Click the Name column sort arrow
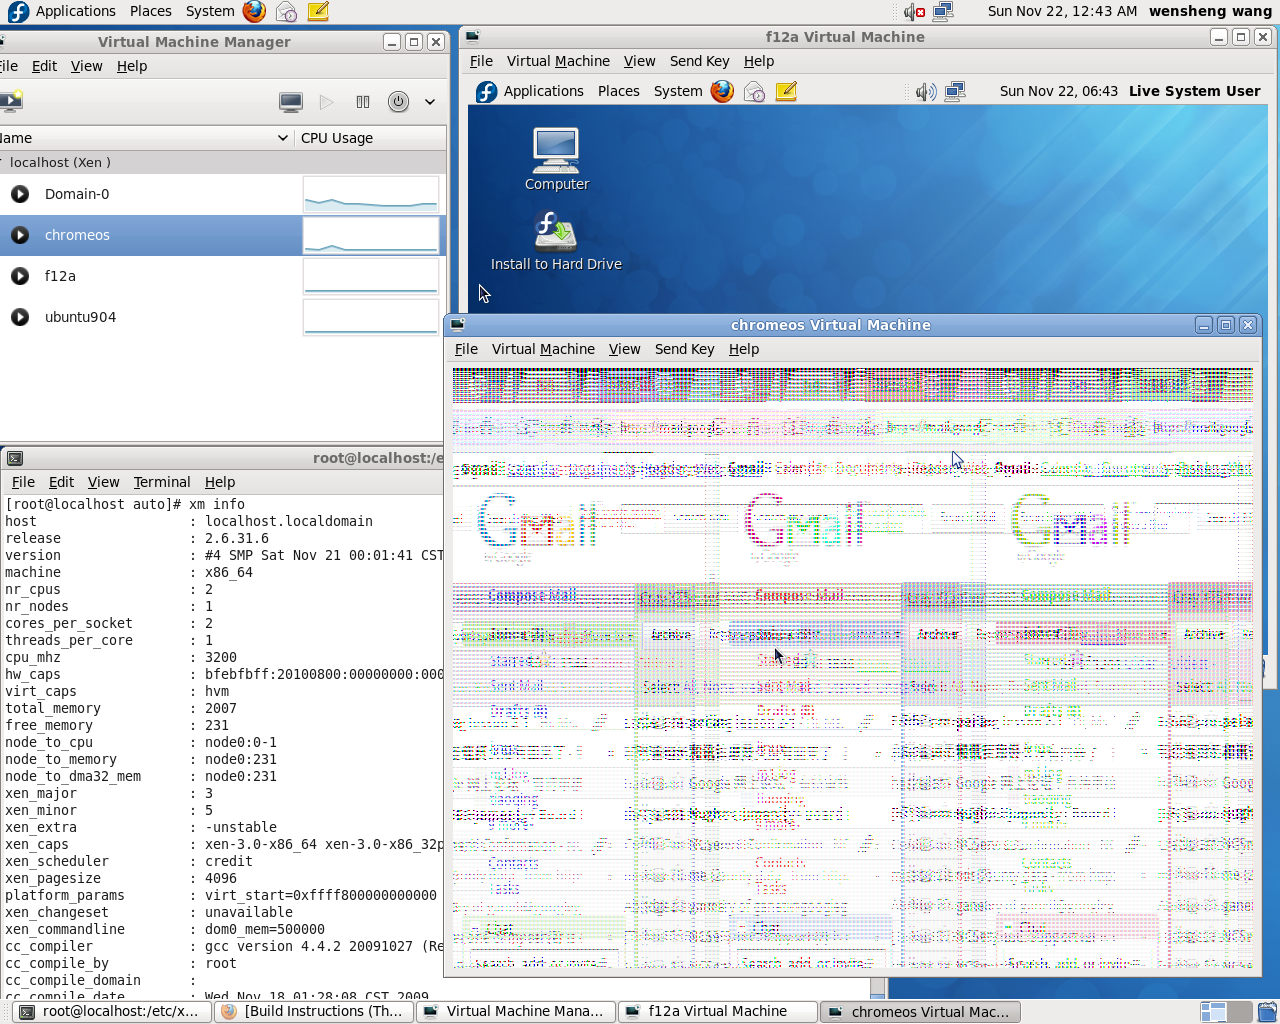This screenshot has height=1024, width=1280. (283, 138)
